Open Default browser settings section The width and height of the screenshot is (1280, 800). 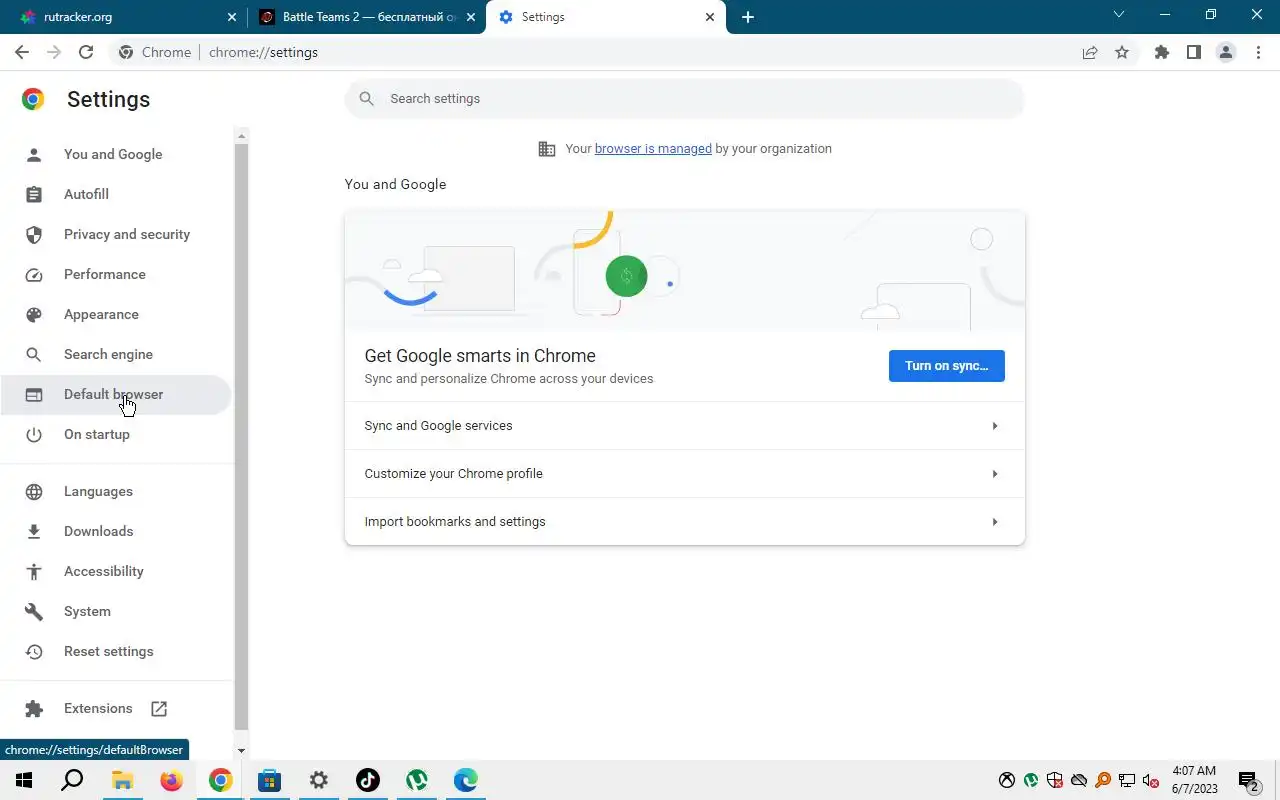click(115, 394)
